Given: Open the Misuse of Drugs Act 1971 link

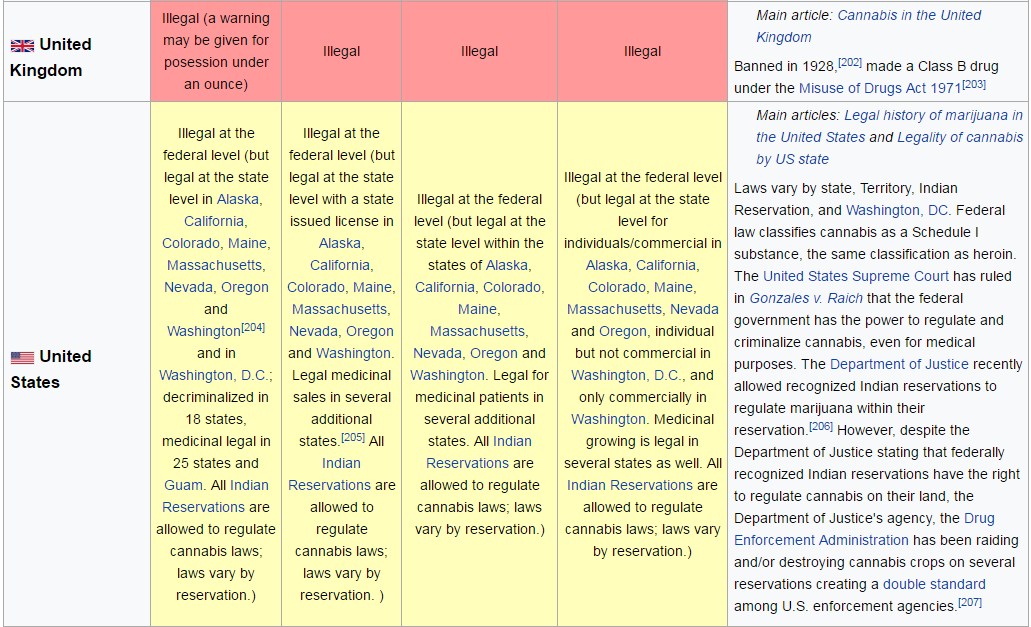Looking at the screenshot, I should pyautogui.click(x=880, y=88).
